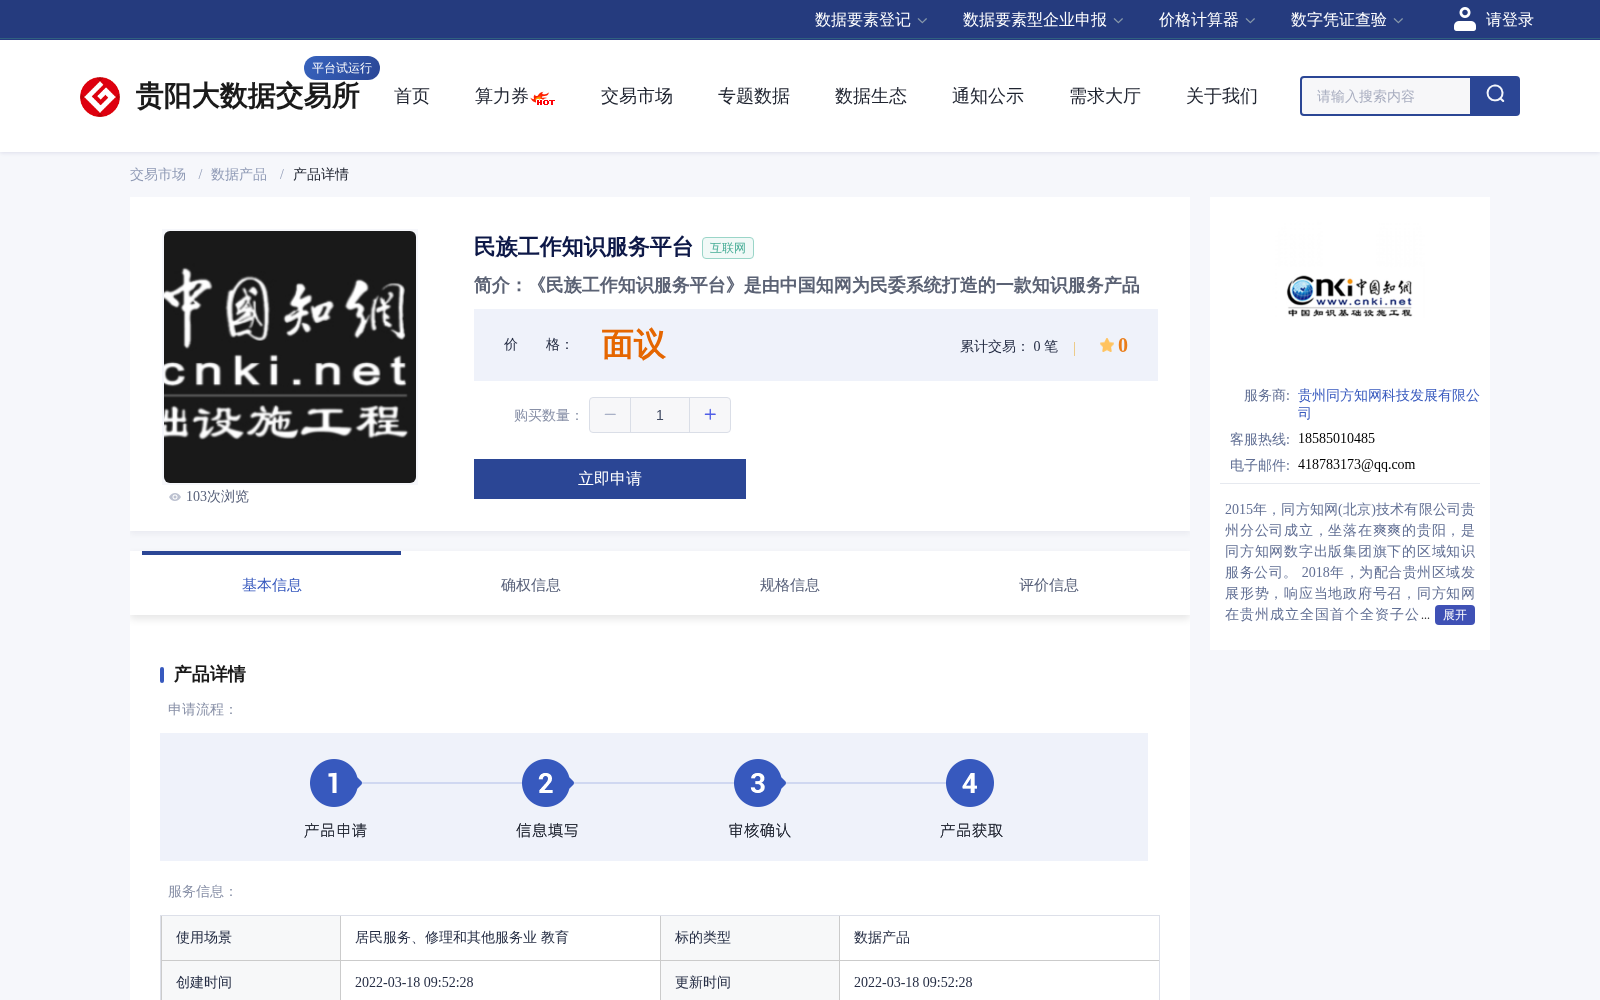Open the 算力券 menu item
1600x1000 pixels.
pos(501,96)
